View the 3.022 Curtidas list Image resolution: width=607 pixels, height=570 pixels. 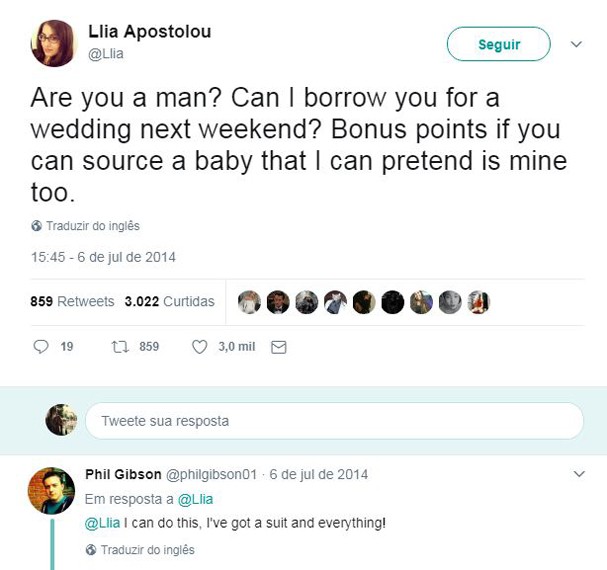click(x=170, y=301)
